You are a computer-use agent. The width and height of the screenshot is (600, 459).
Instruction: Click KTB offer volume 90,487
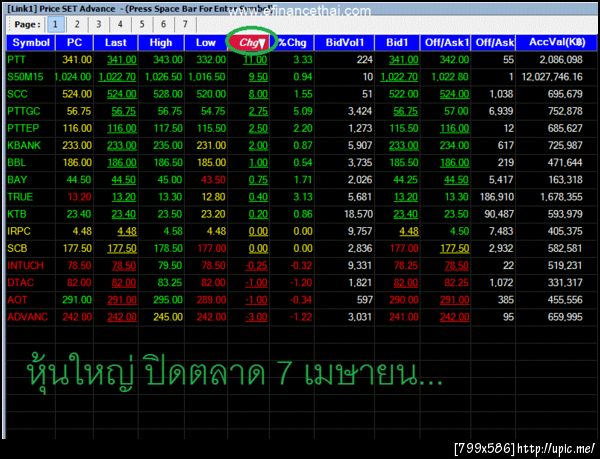coord(499,214)
